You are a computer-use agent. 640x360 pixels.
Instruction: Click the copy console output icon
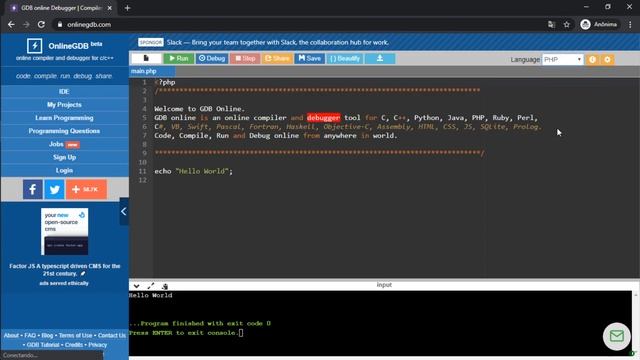(x=165, y=286)
